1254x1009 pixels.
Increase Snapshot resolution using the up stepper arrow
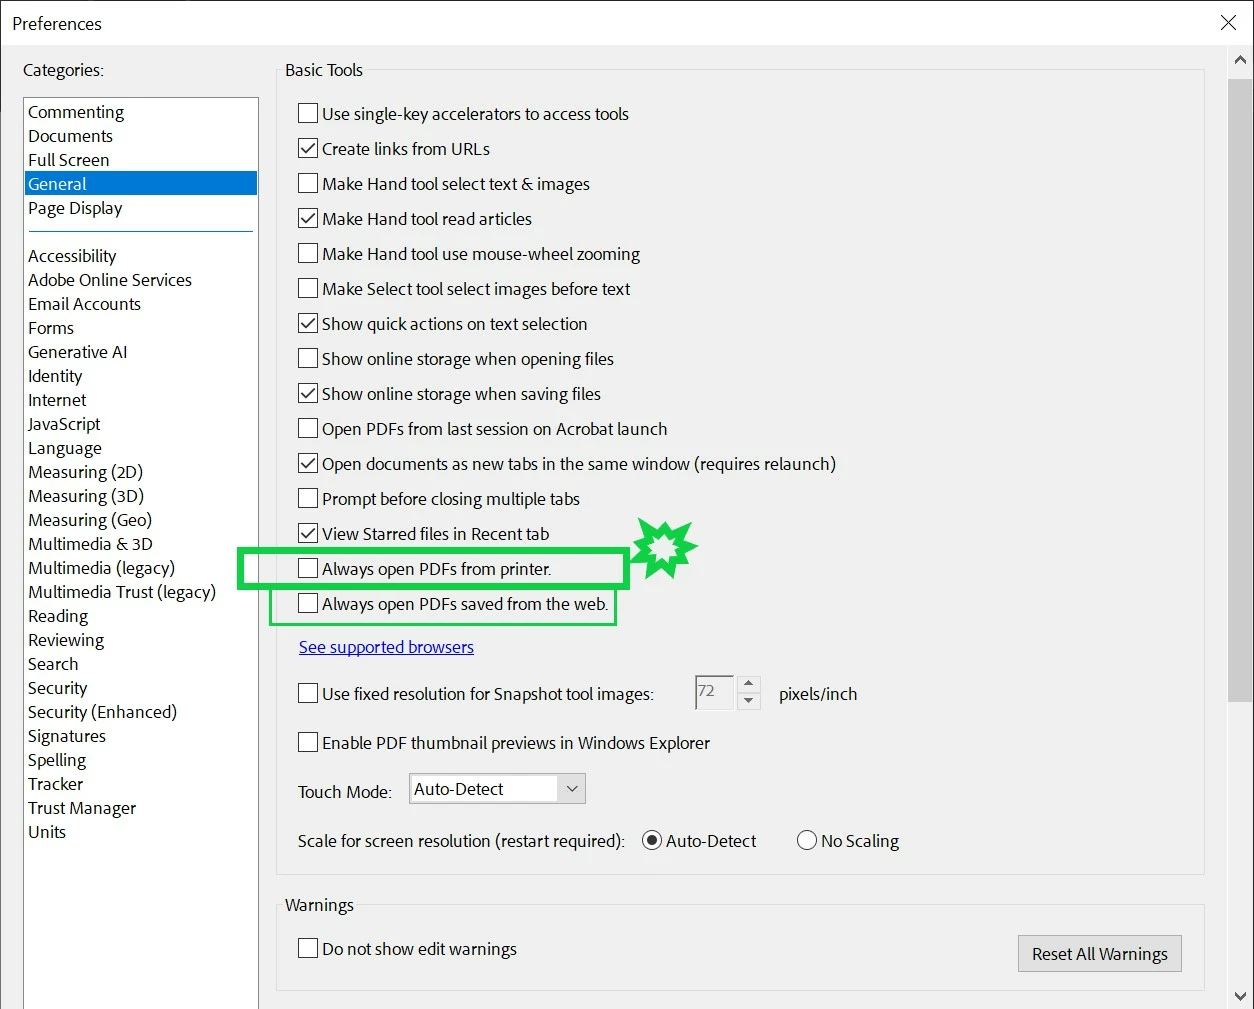(x=749, y=685)
